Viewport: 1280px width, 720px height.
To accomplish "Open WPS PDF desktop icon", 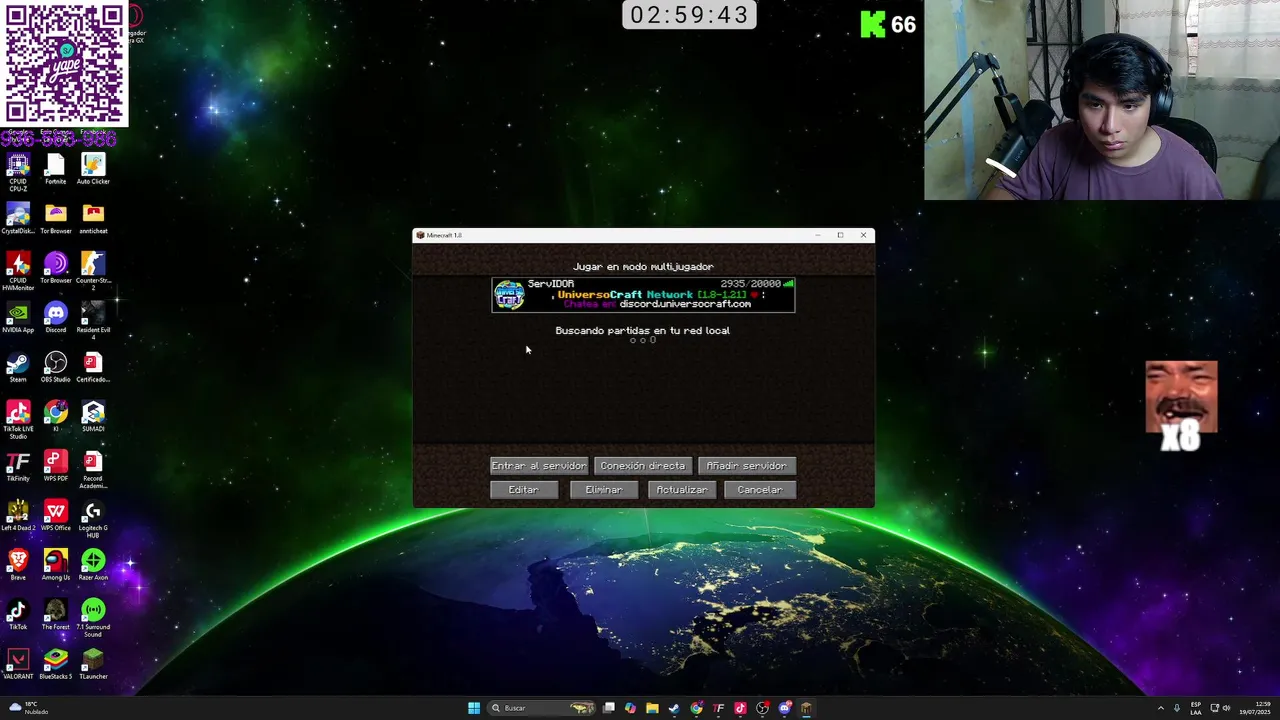I will click(56, 467).
